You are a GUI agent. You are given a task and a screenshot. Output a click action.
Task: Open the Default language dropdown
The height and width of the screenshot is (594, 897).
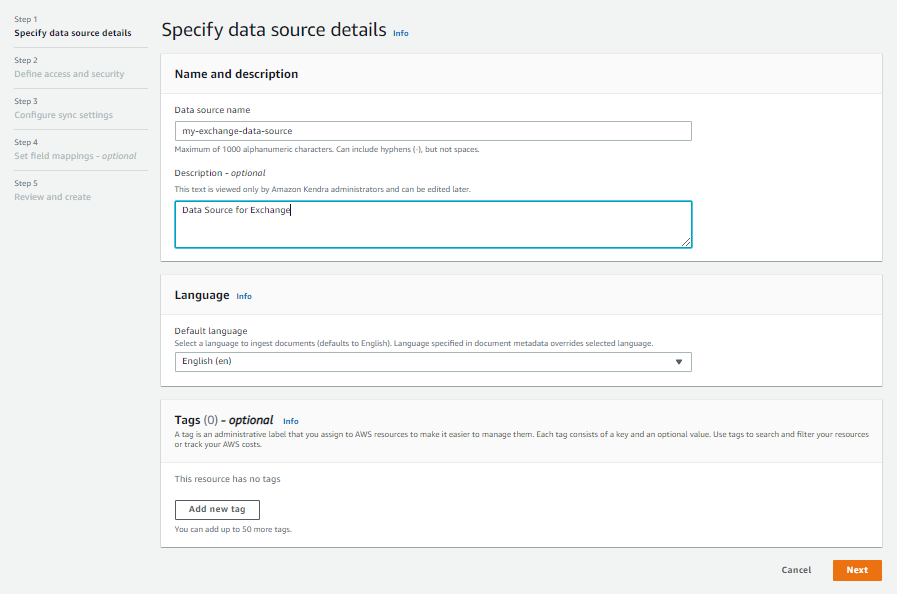point(432,361)
